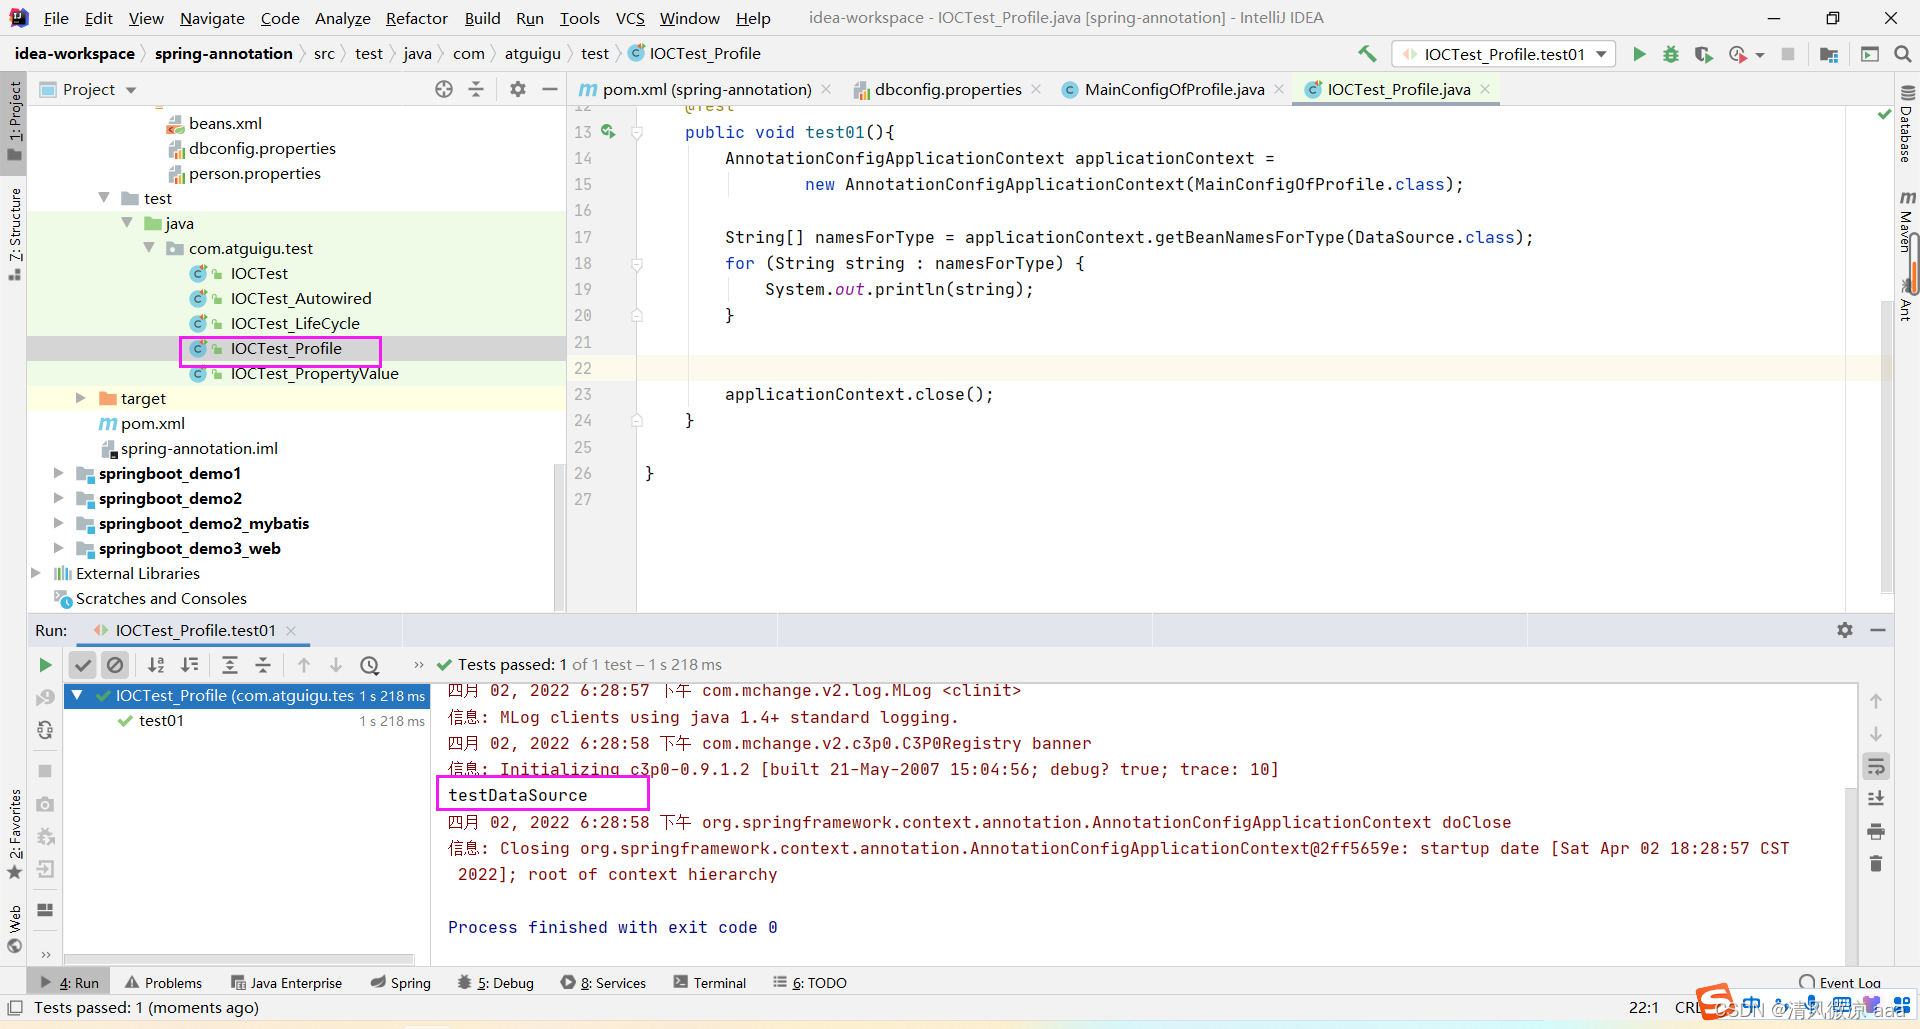Image resolution: width=1920 pixels, height=1029 pixels.
Task: Toggle show ignored tests button
Action: (115, 665)
